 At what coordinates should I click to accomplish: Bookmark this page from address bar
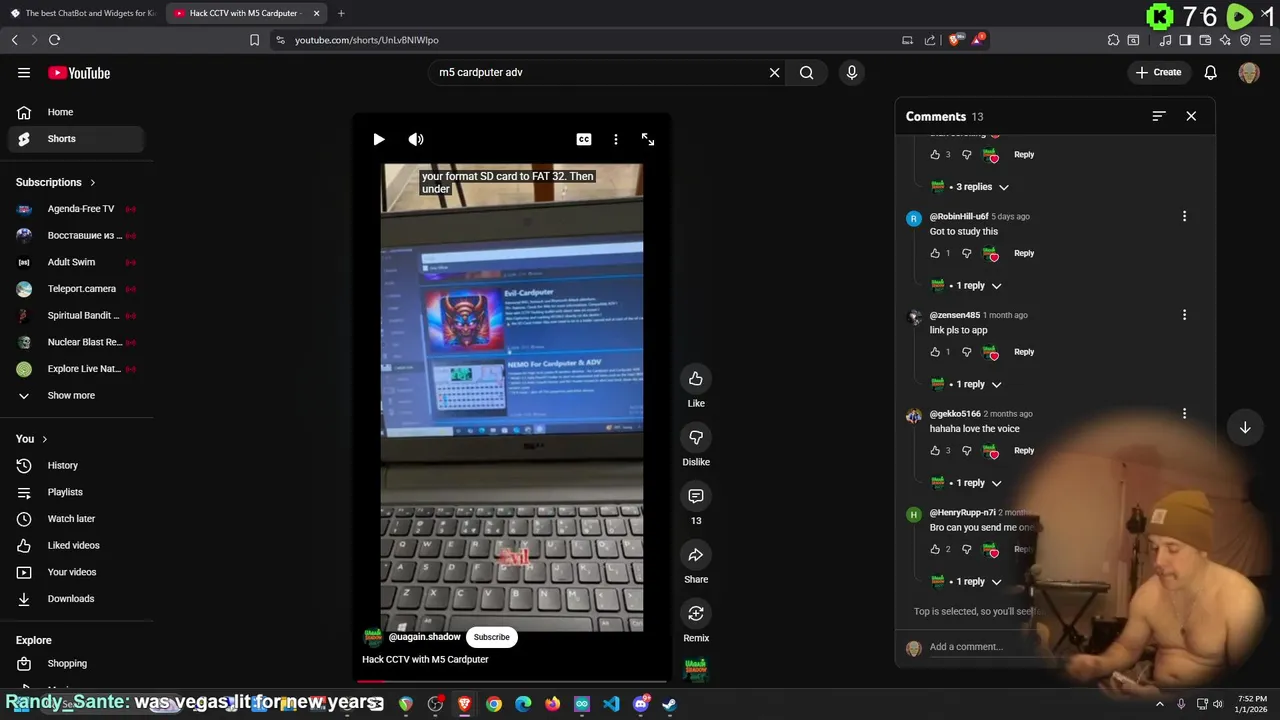(254, 40)
